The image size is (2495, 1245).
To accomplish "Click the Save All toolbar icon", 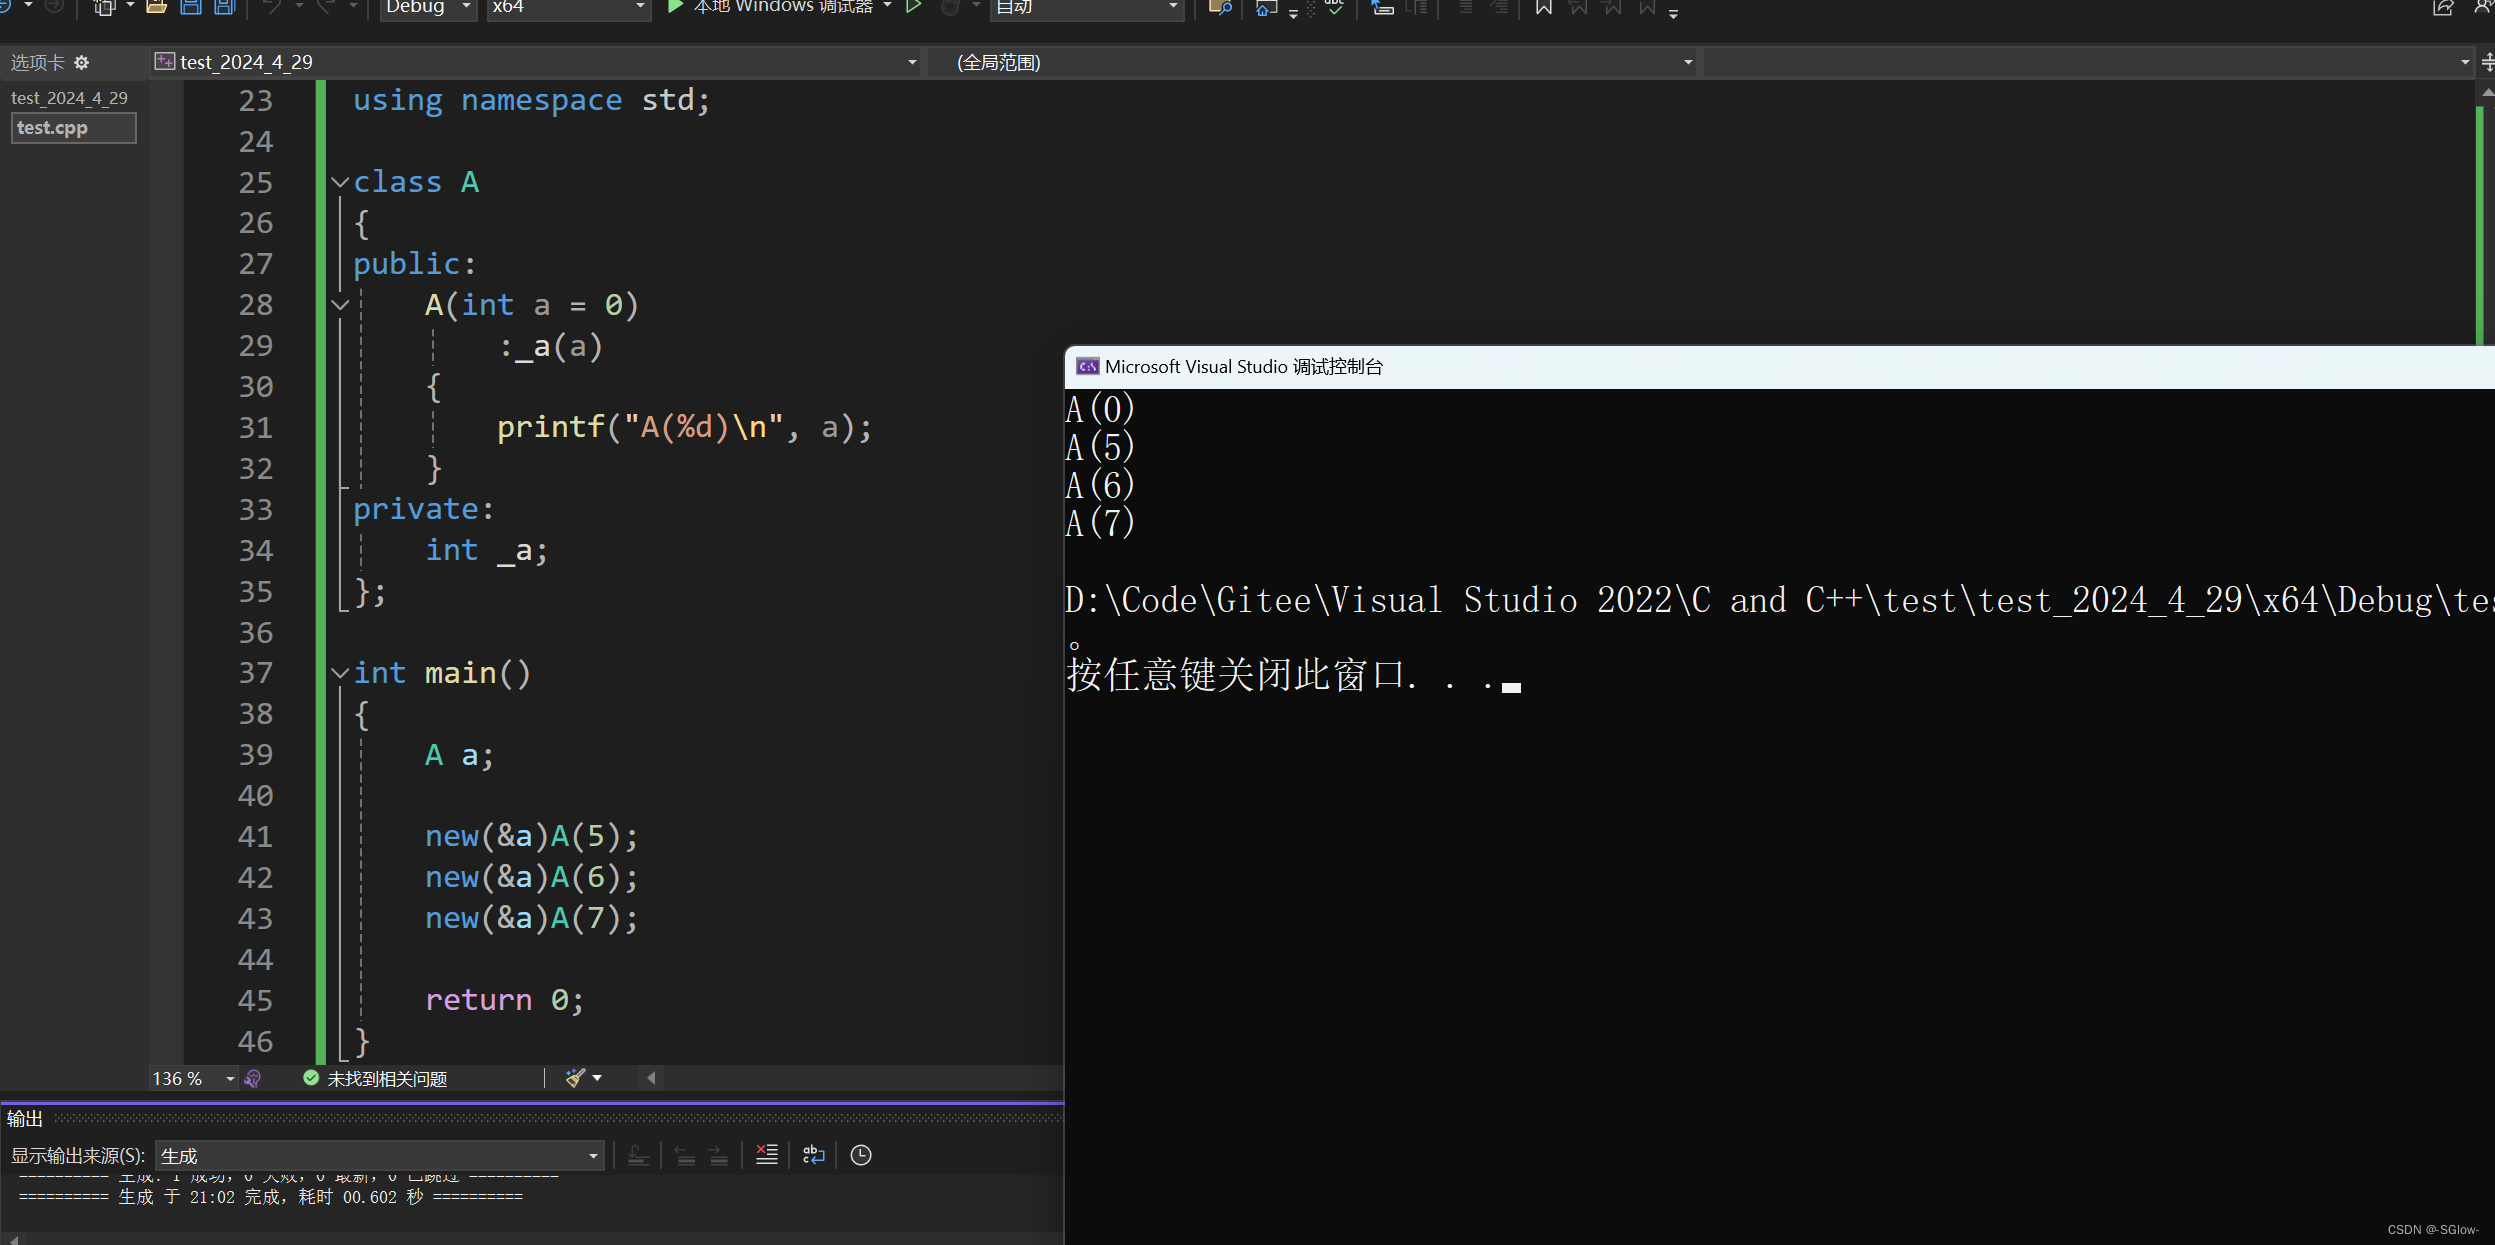I will (x=225, y=7).
